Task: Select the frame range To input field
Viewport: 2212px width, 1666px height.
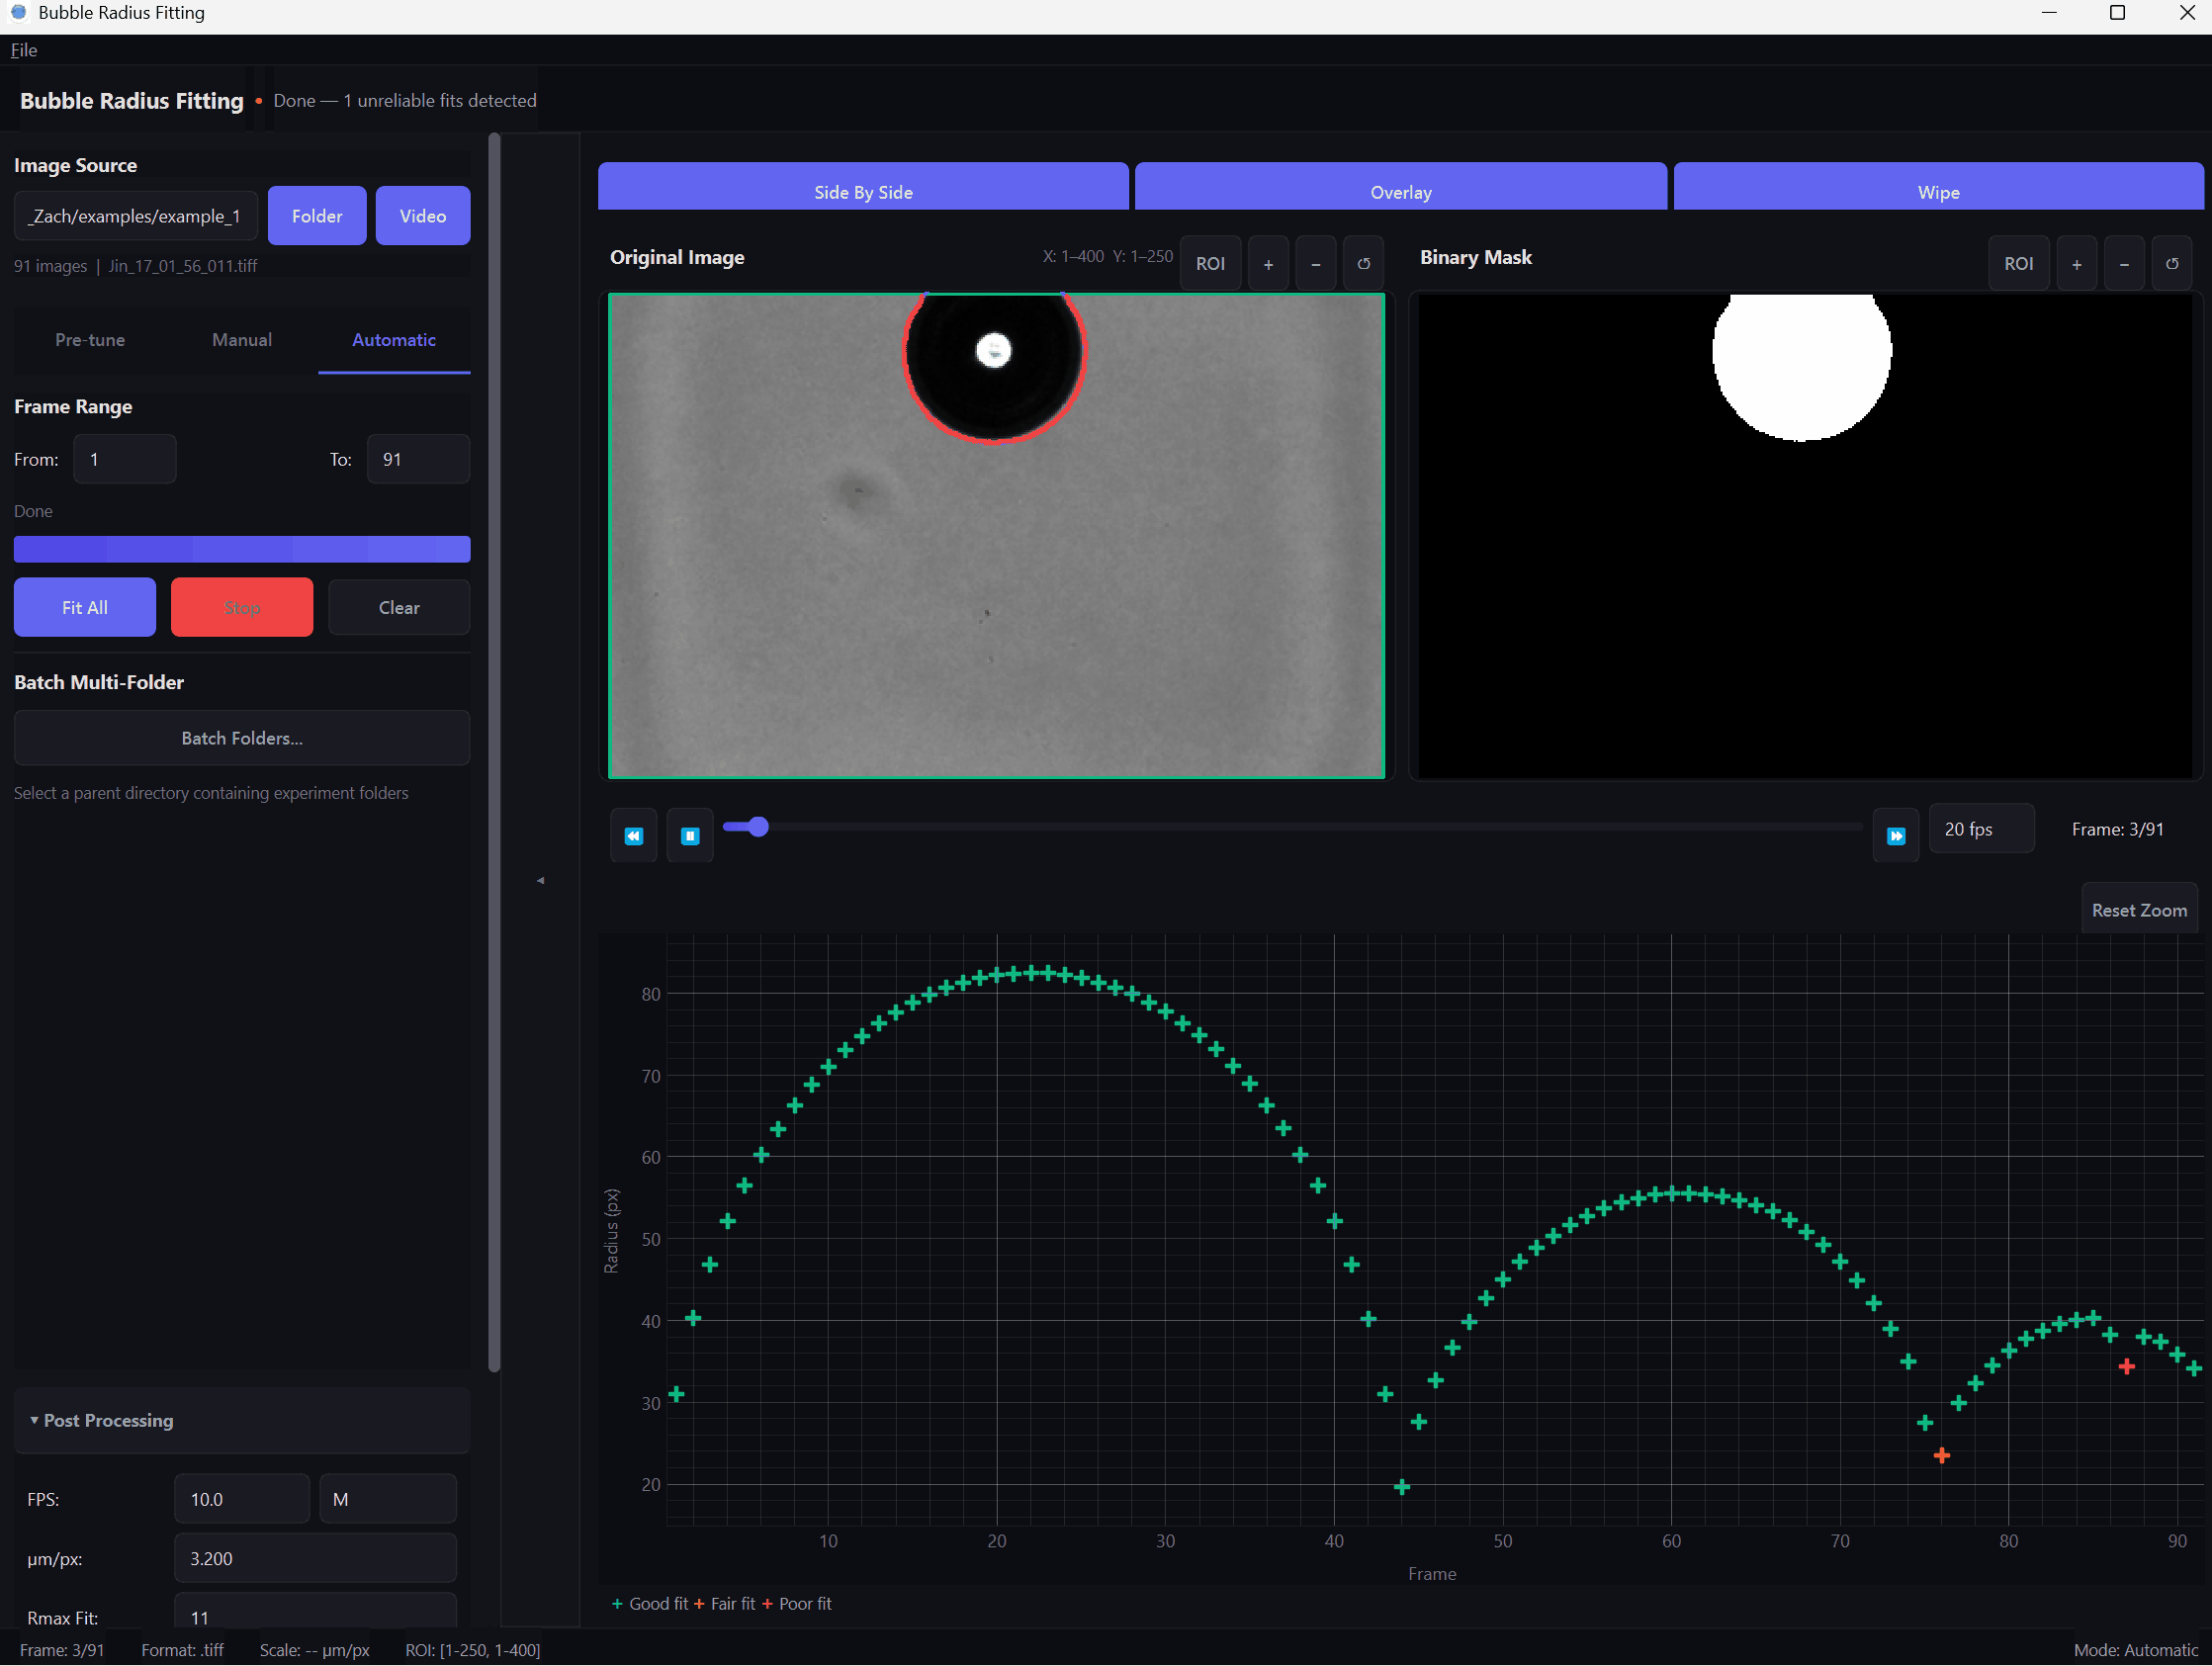Action: (x=417, y=459)
